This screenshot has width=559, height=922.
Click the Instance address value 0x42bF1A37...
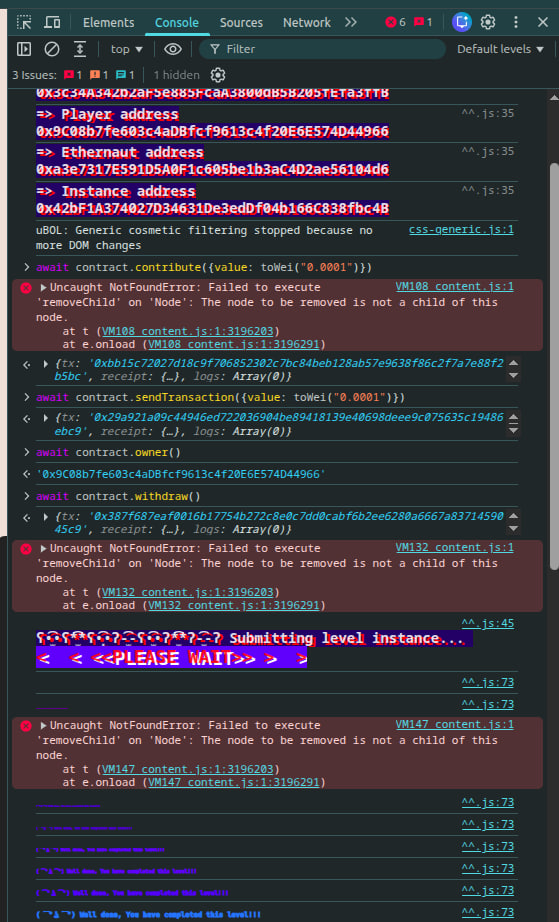(x=212, y=209)
